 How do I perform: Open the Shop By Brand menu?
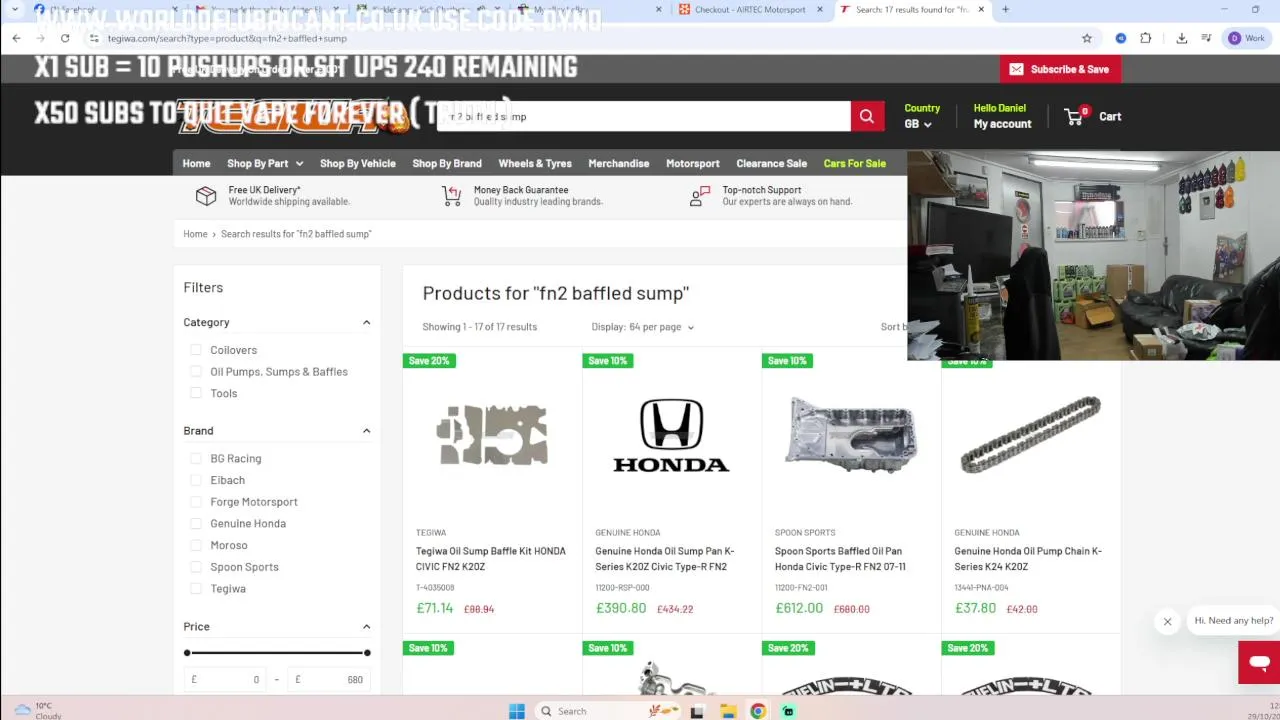point(447,163)
